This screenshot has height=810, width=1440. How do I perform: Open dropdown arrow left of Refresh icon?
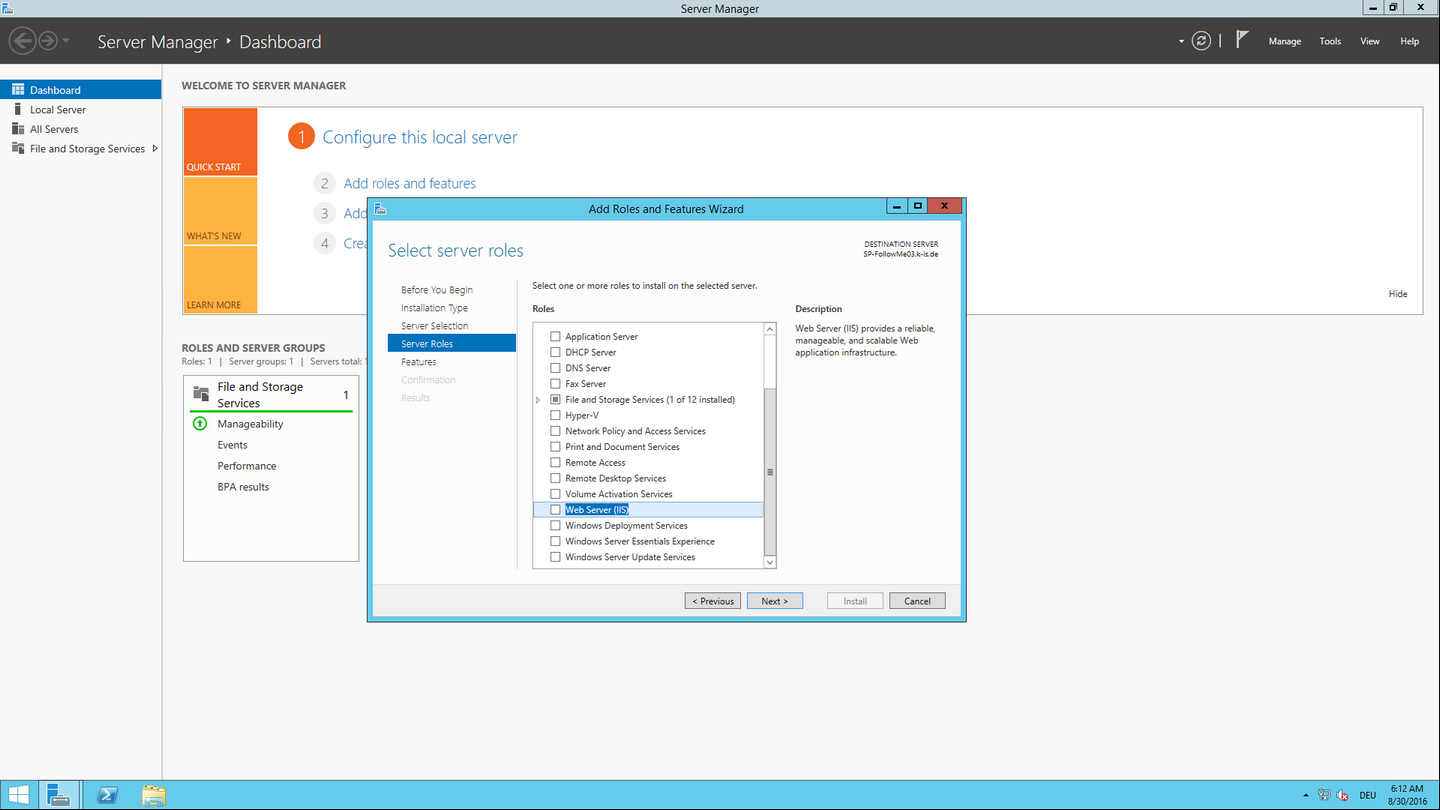[1181, 42]
